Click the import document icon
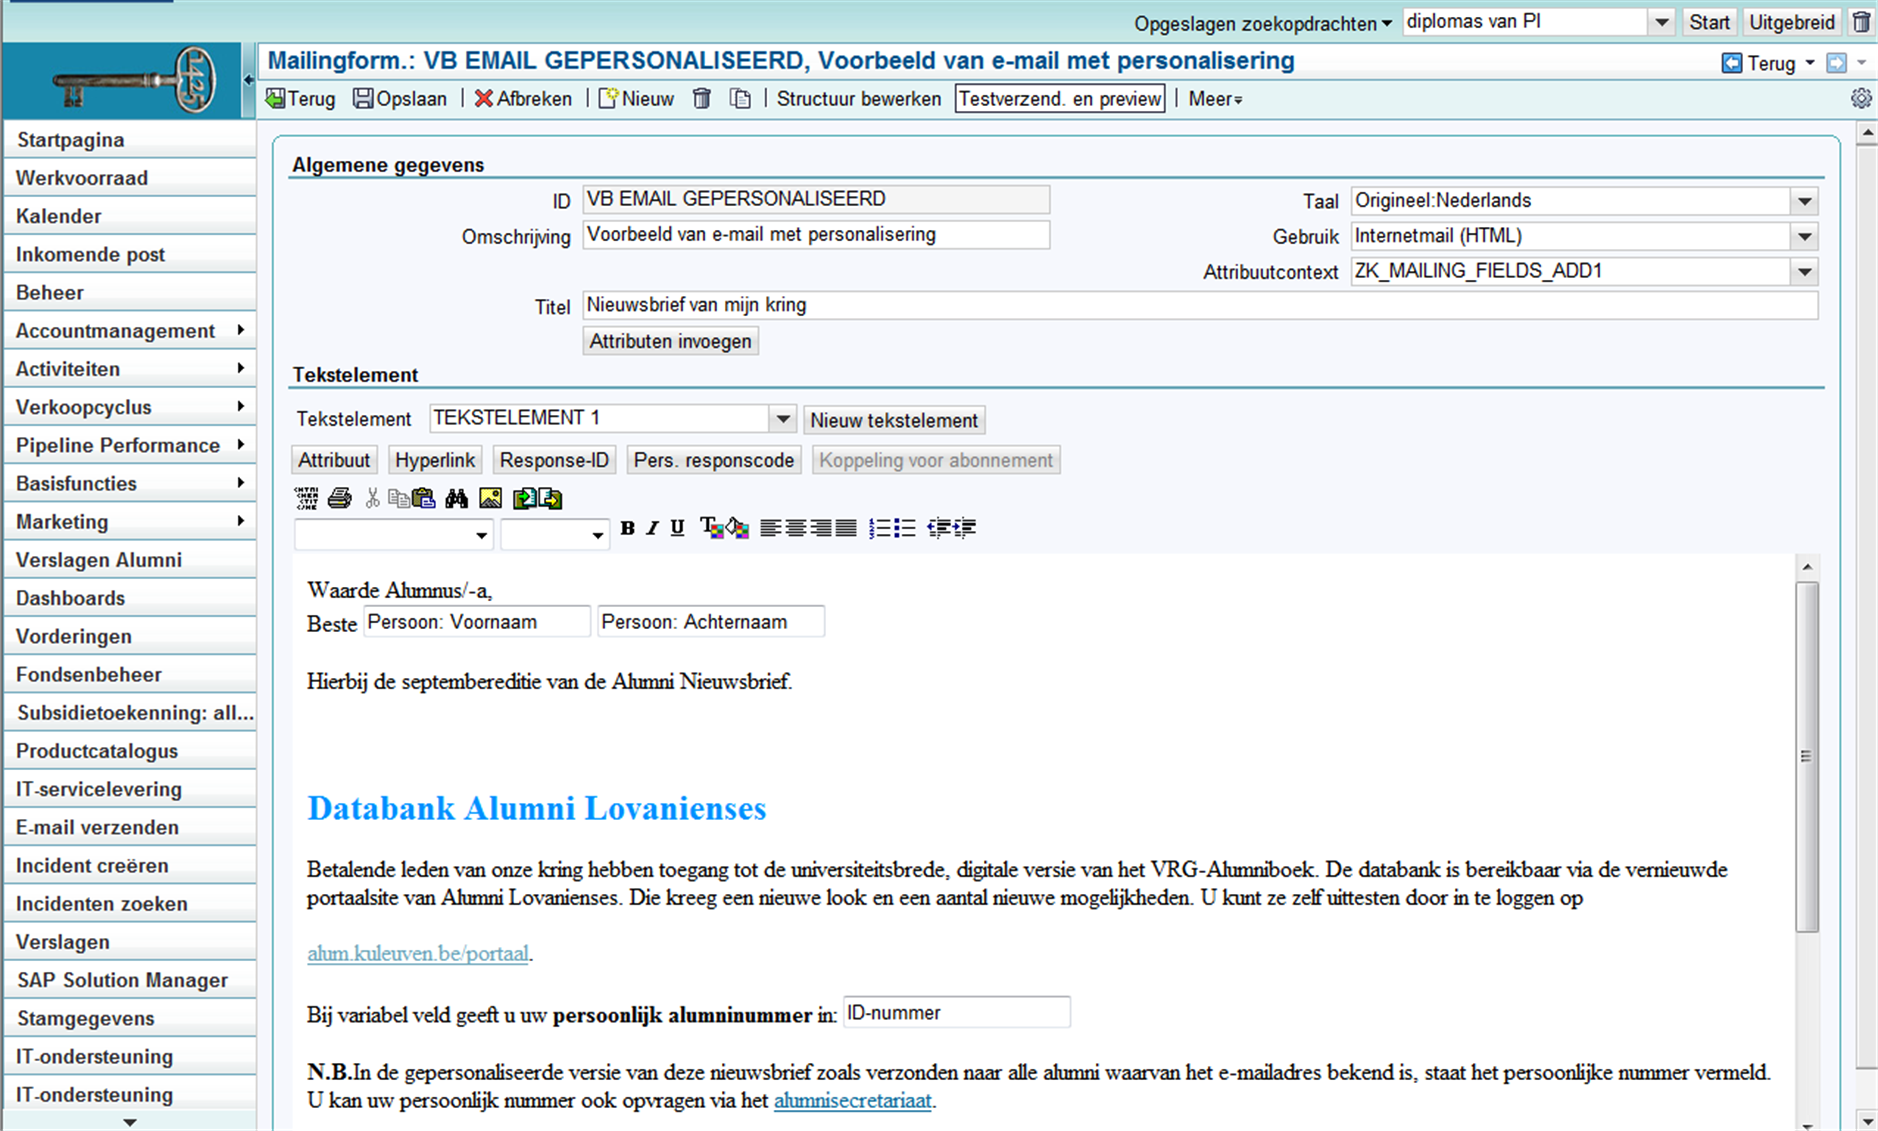The height and width of the screenshot is (1131, 1878). 524,498
